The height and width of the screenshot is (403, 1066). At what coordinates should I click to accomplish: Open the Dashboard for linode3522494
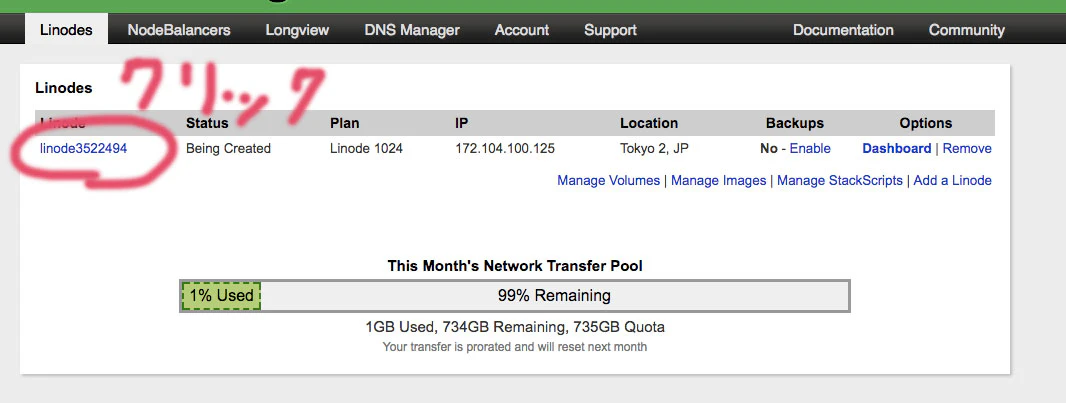[x=897, y=148]
